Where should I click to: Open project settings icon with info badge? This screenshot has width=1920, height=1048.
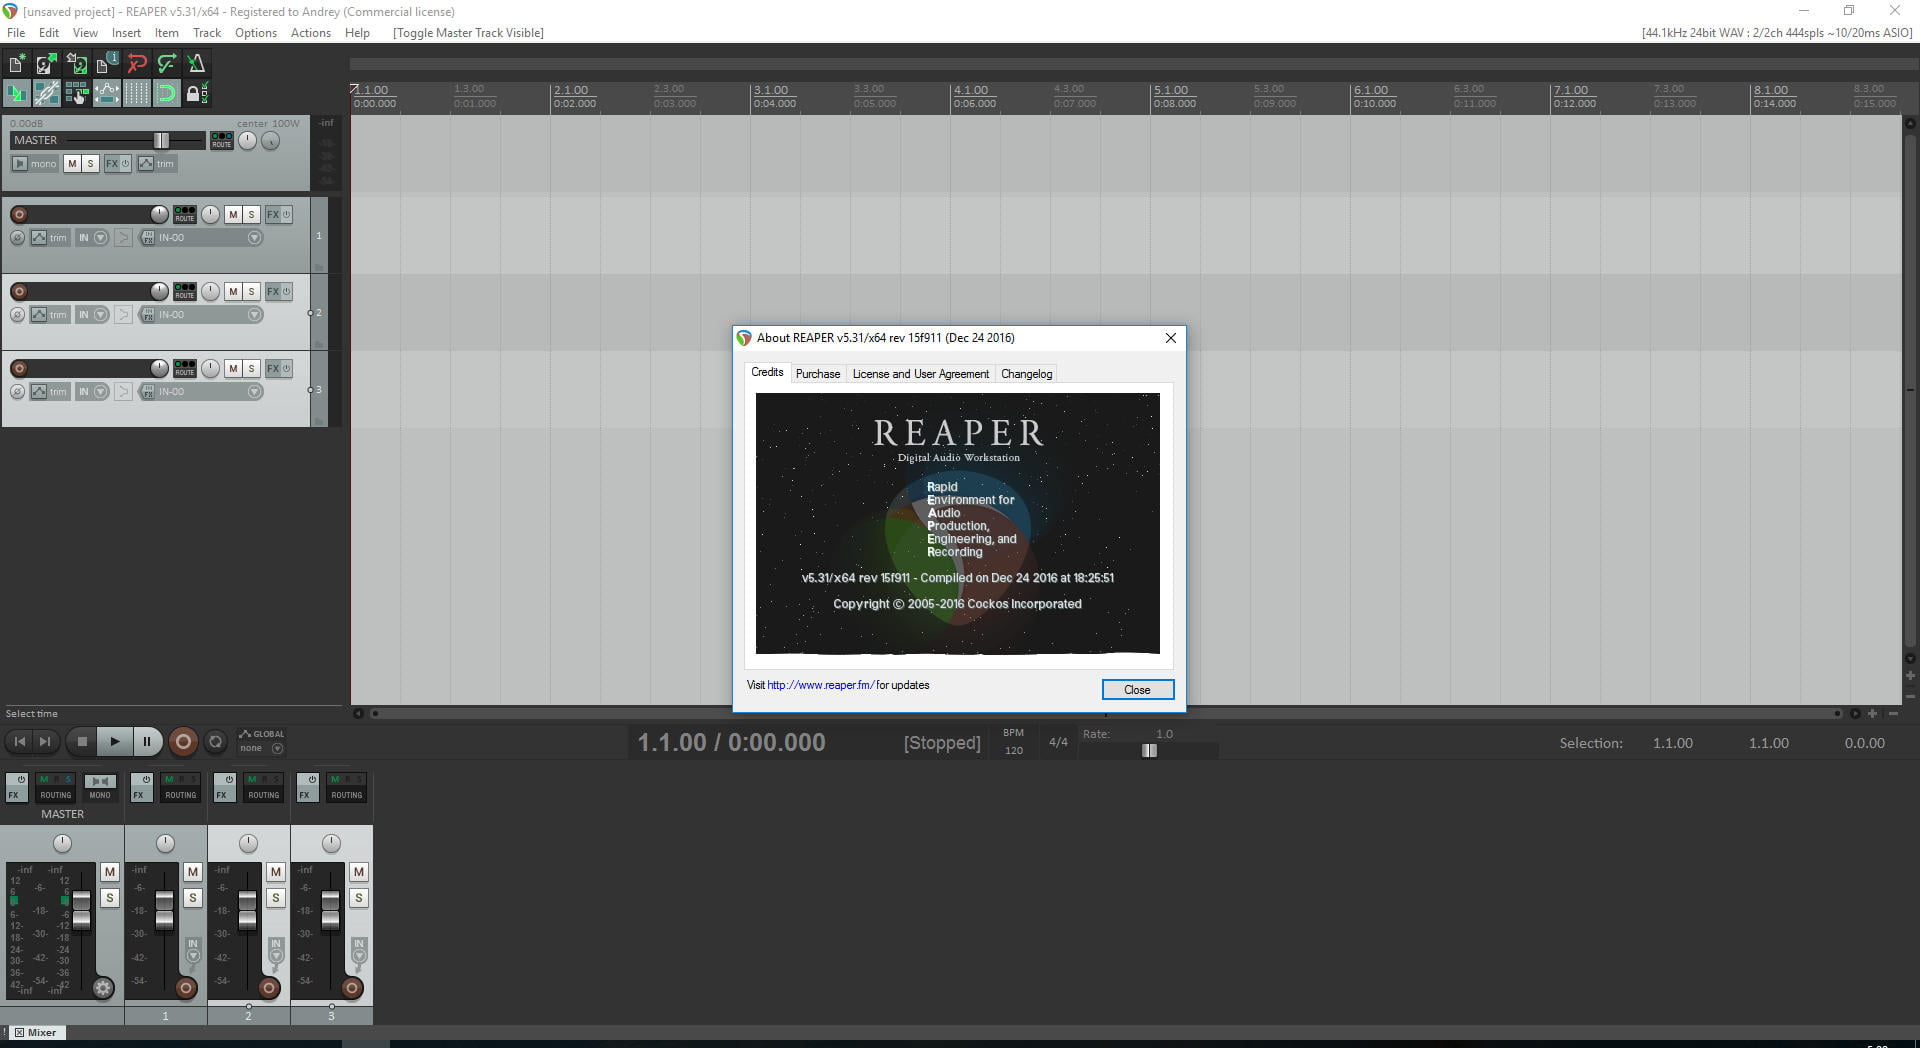coord(107,64)
